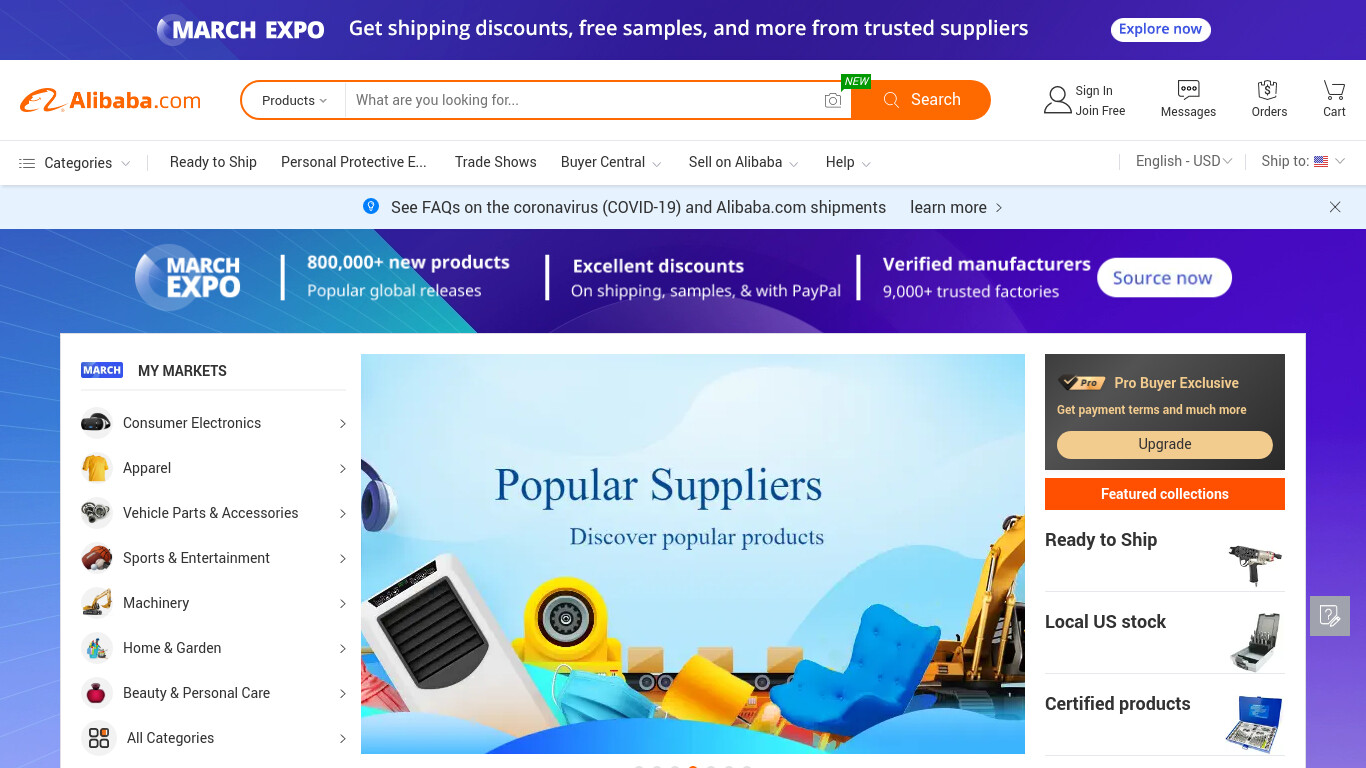This screenshot has height=768, width=1366.
Task: Open the Local US stock collection thumbnail
Action: pos(1254,641)
